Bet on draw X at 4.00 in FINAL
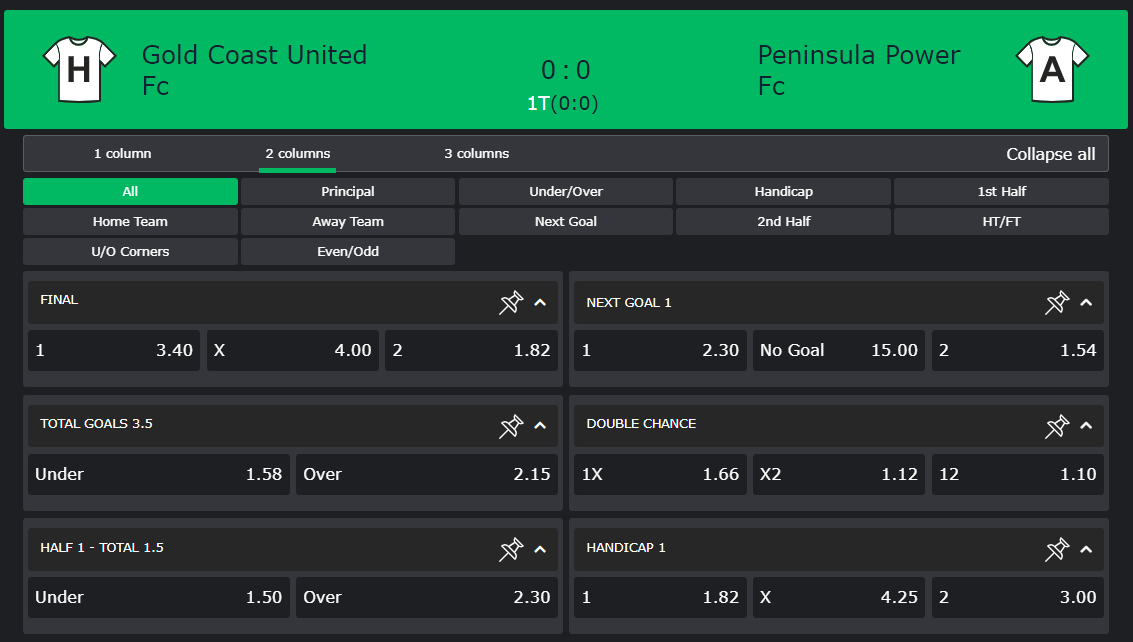The height and width of the screenshot is (642, 1133). pos(292,350)
